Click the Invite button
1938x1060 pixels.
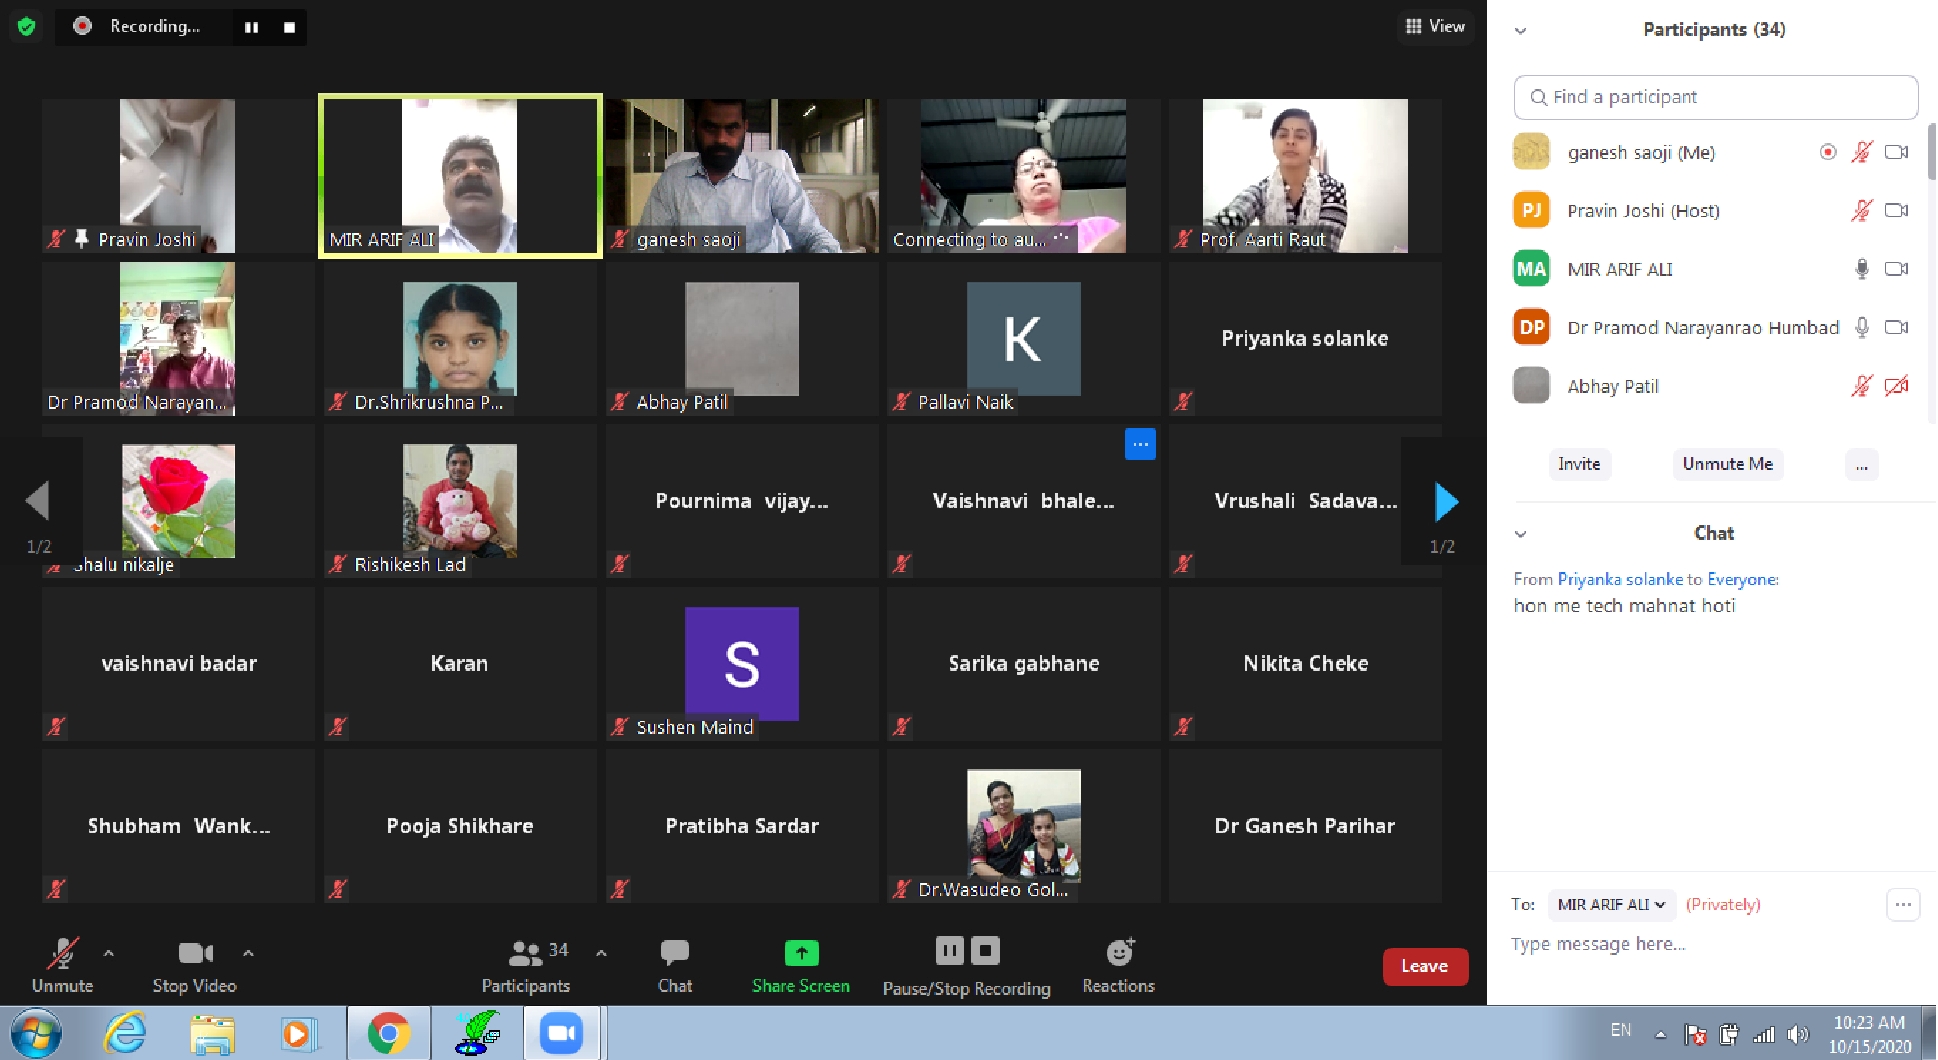pyautogui.click(x=1579, y=464)
